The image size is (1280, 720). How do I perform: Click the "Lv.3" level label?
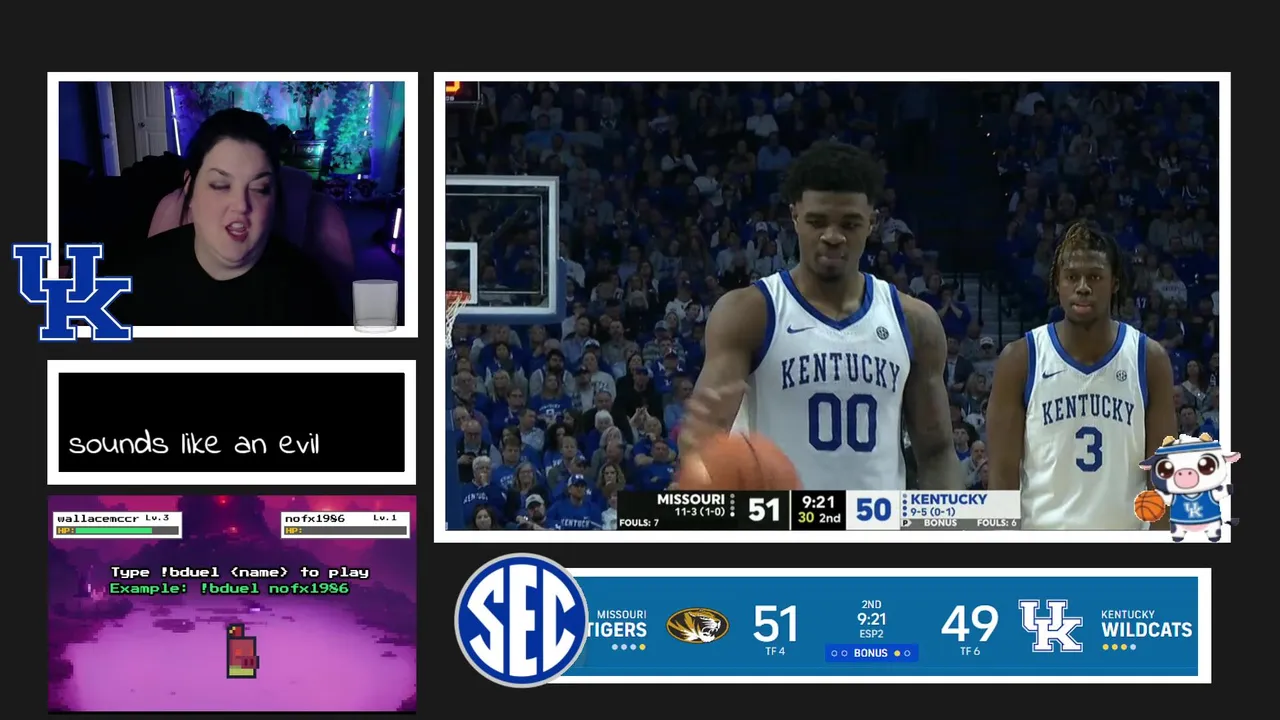[x=157, y=518]
